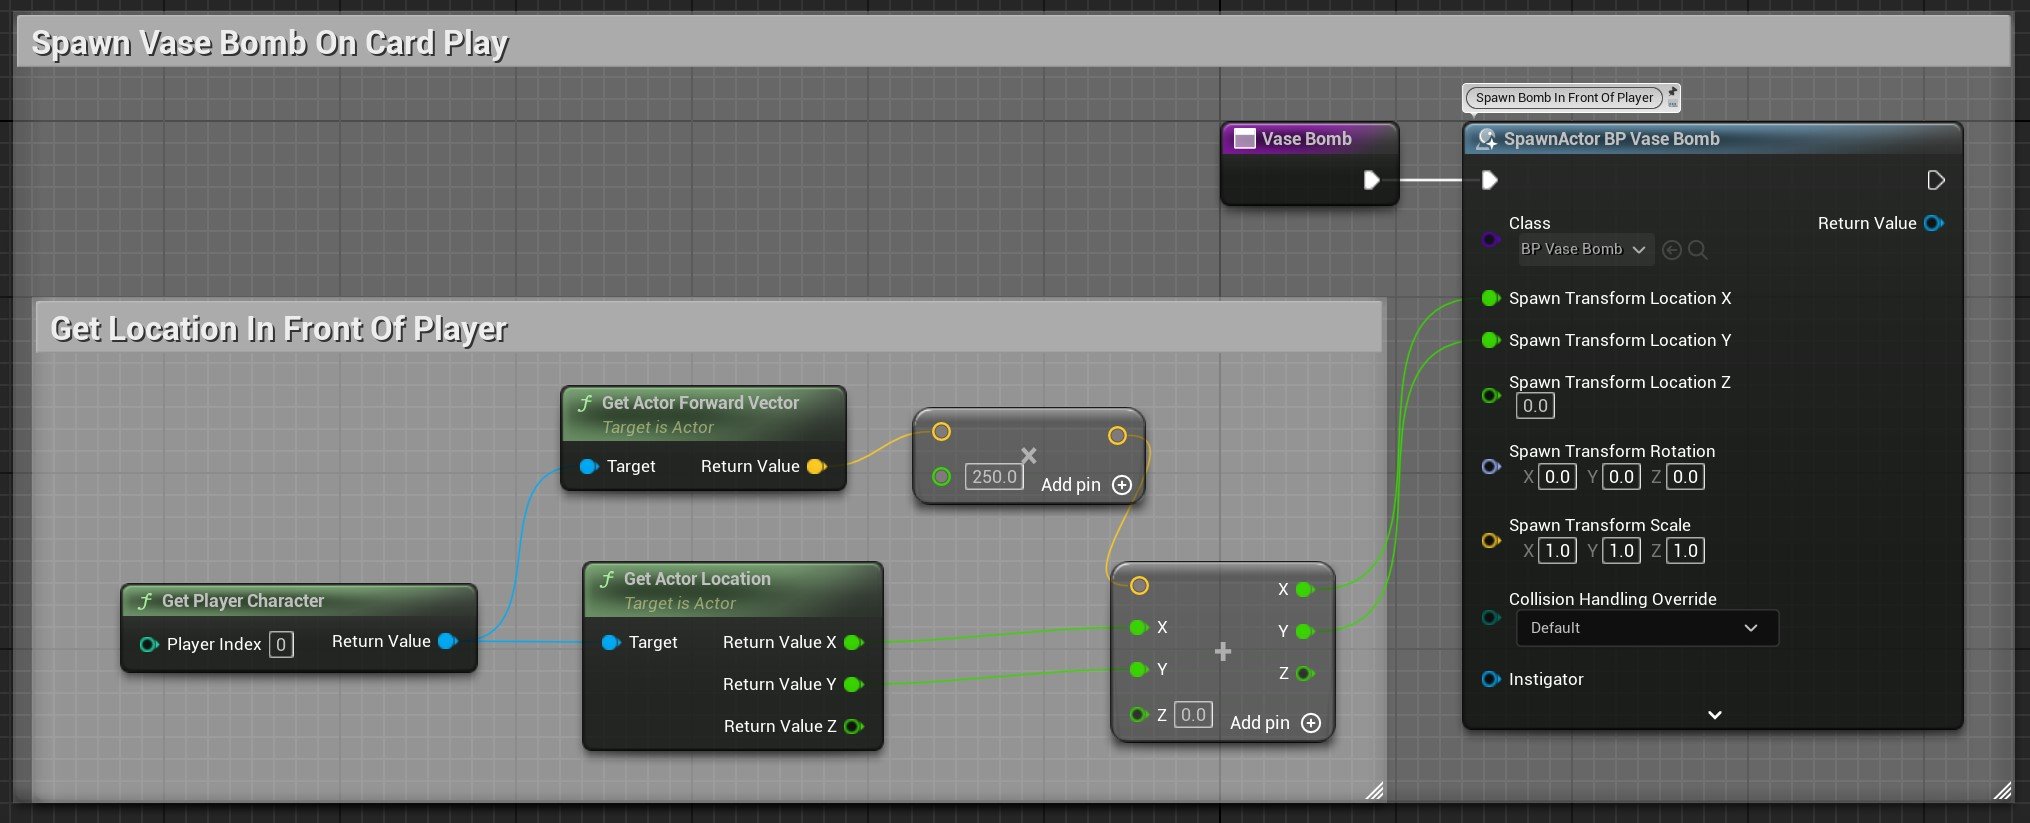Click the Spawn Bomb In Front Of Player comment bubble
Screen dimensions: 2030x823
(1564, 98)
